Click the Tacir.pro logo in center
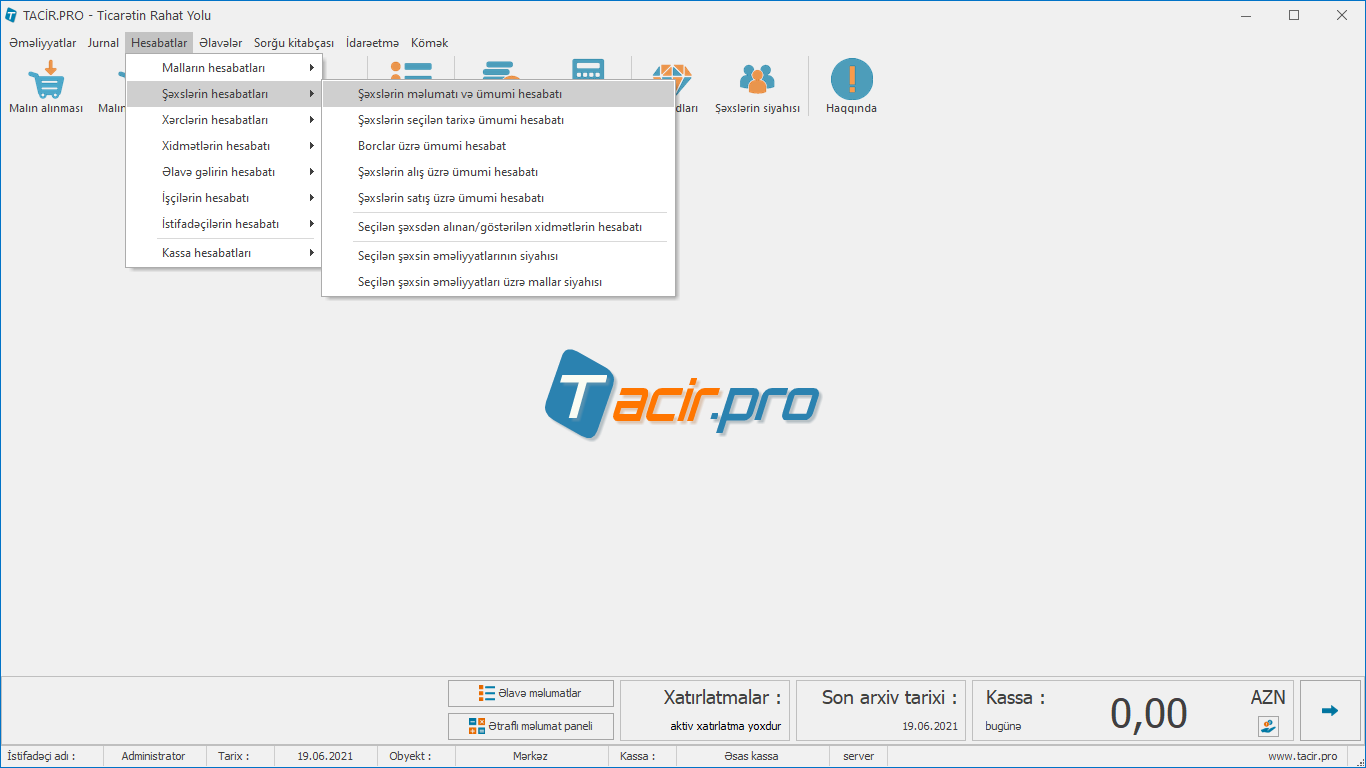 (x=682, y=394)
